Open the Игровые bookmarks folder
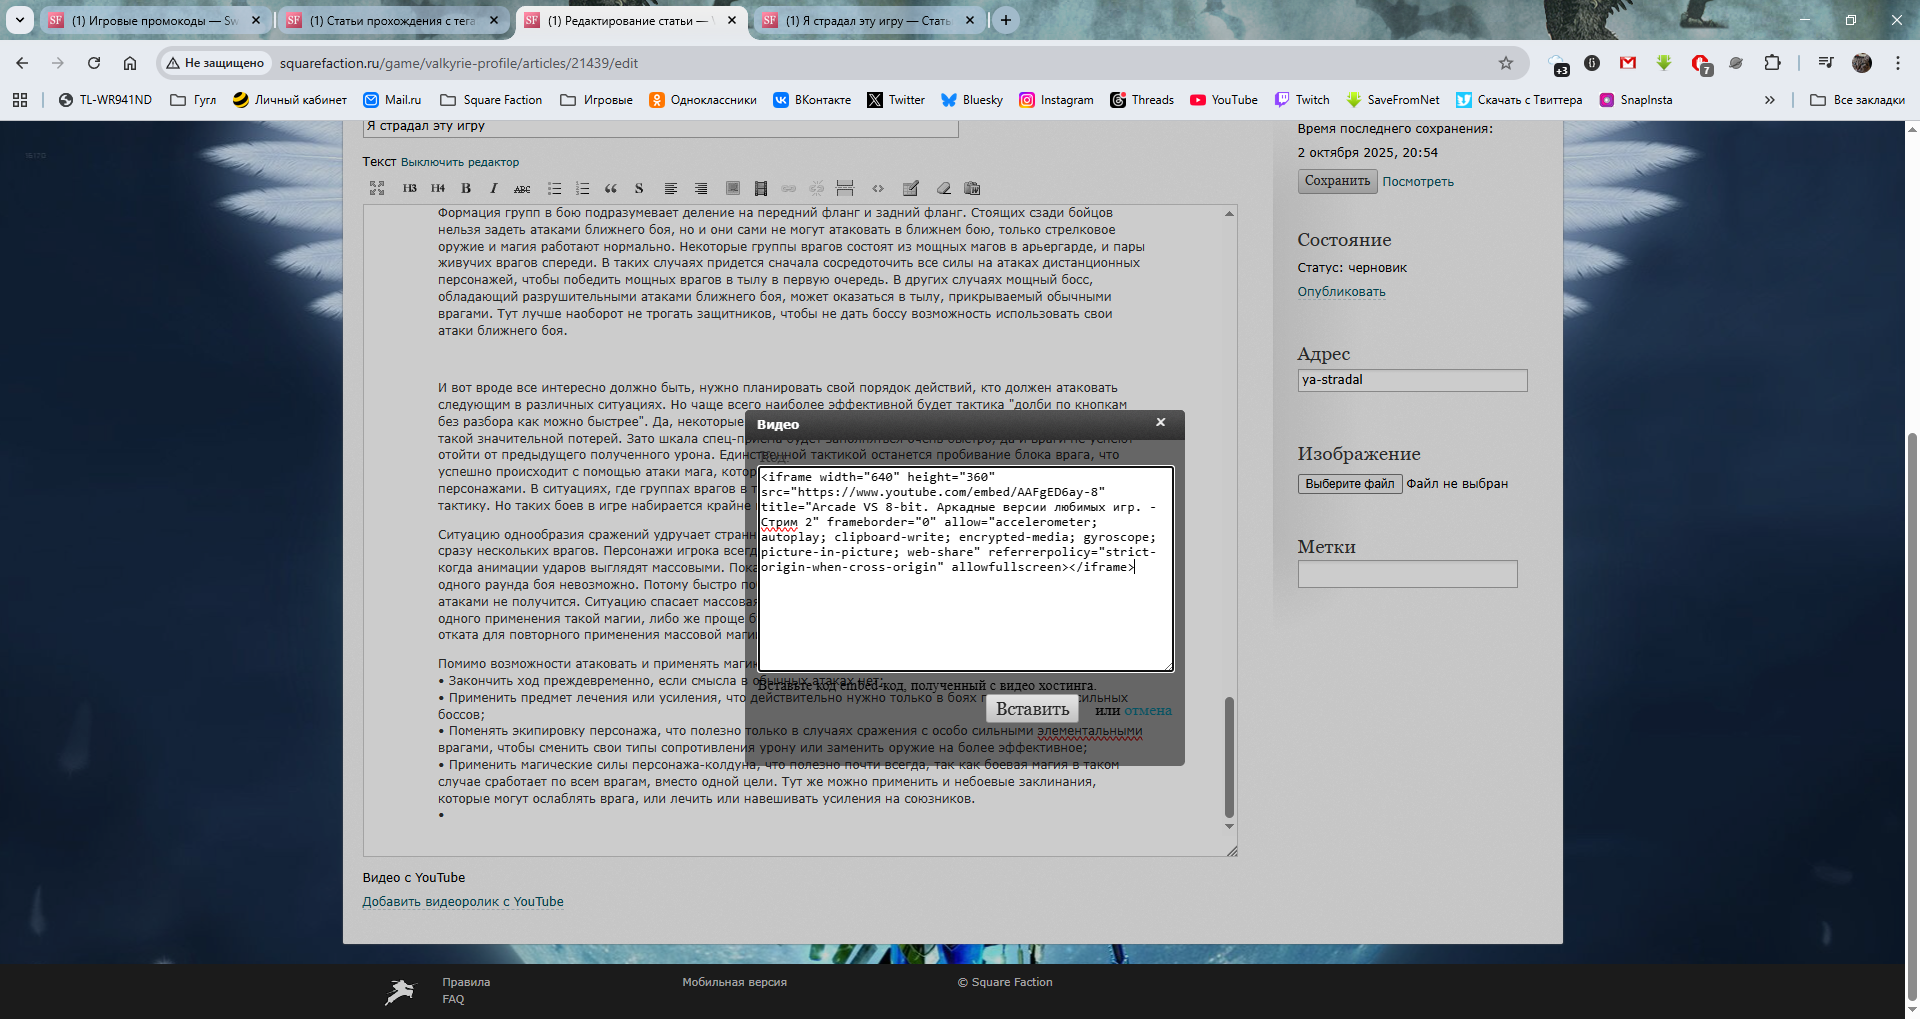The image size is (1920, 1019). (597, 100)
